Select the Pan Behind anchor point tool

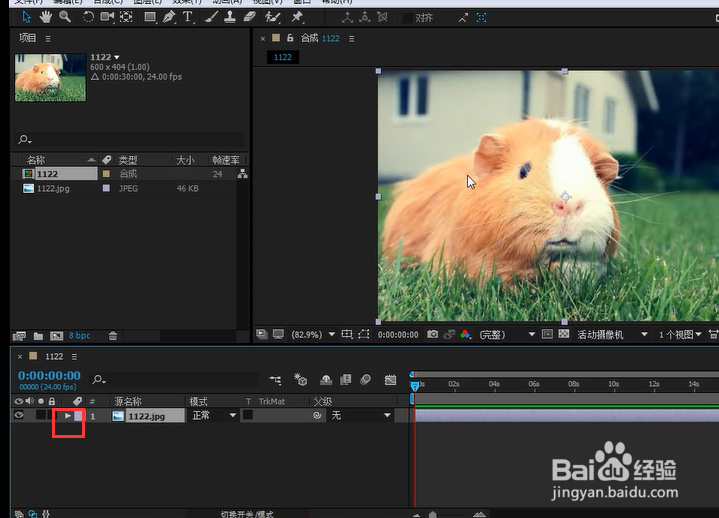point(126,17)
